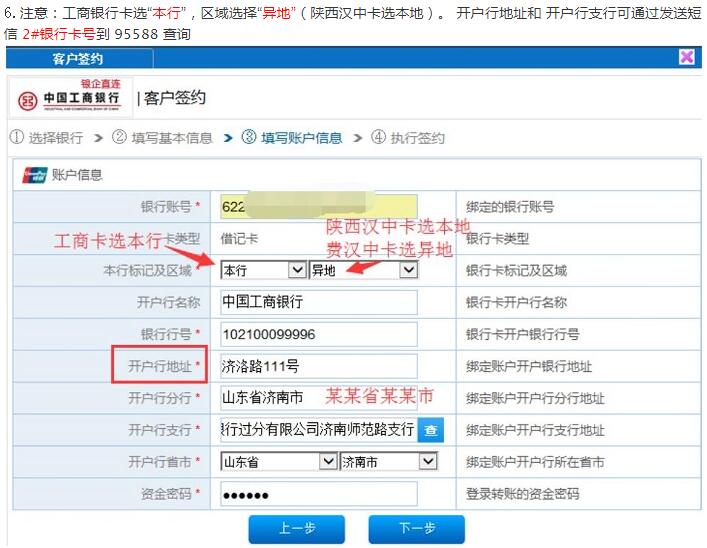Click the 查 lookup button for 开户行支行
The height and width of the screenshot is (548, 707).
pyautogui.click(x=431, y=430)
